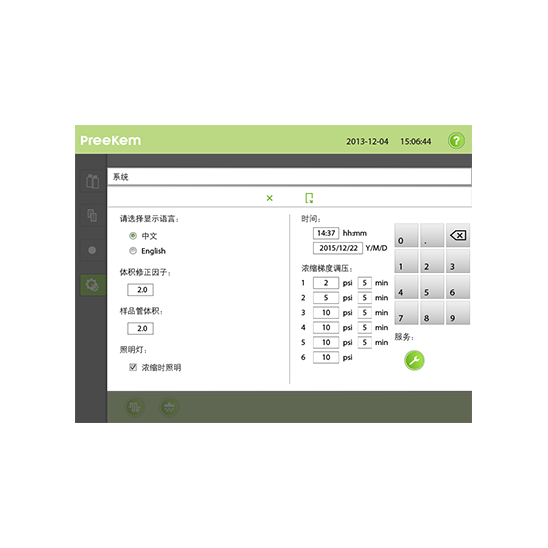This screenshot has width=548, height=548.
Task: Click the green wrench service icon
Action: pos(414,360)
